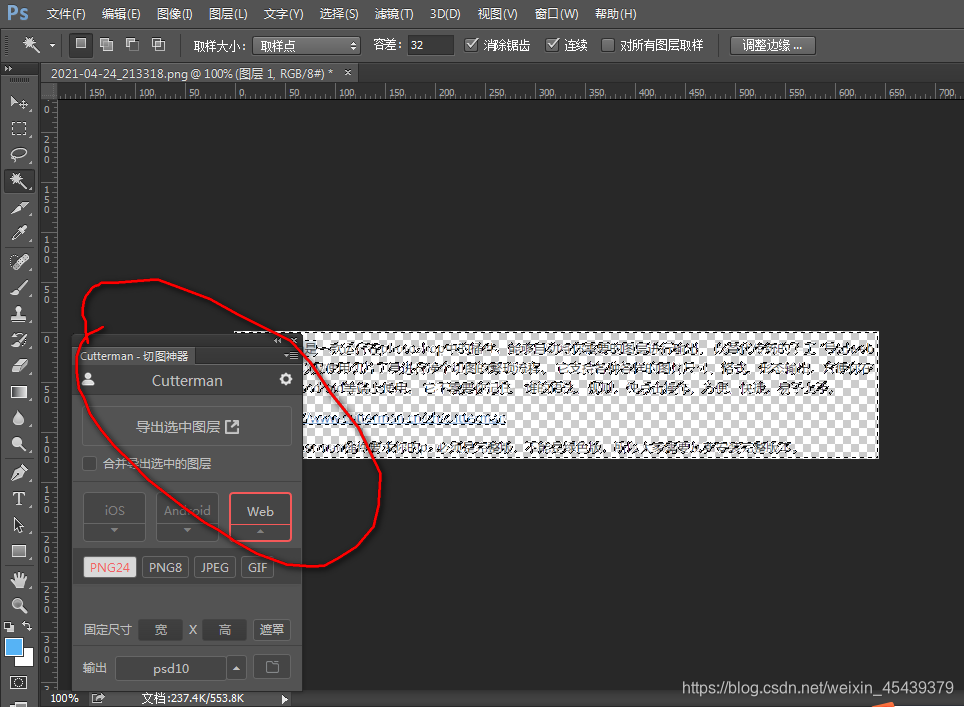This screenshot has width=964, height=707.
Task: Select the Eyedropper tool
Action: tap(19, 234)
